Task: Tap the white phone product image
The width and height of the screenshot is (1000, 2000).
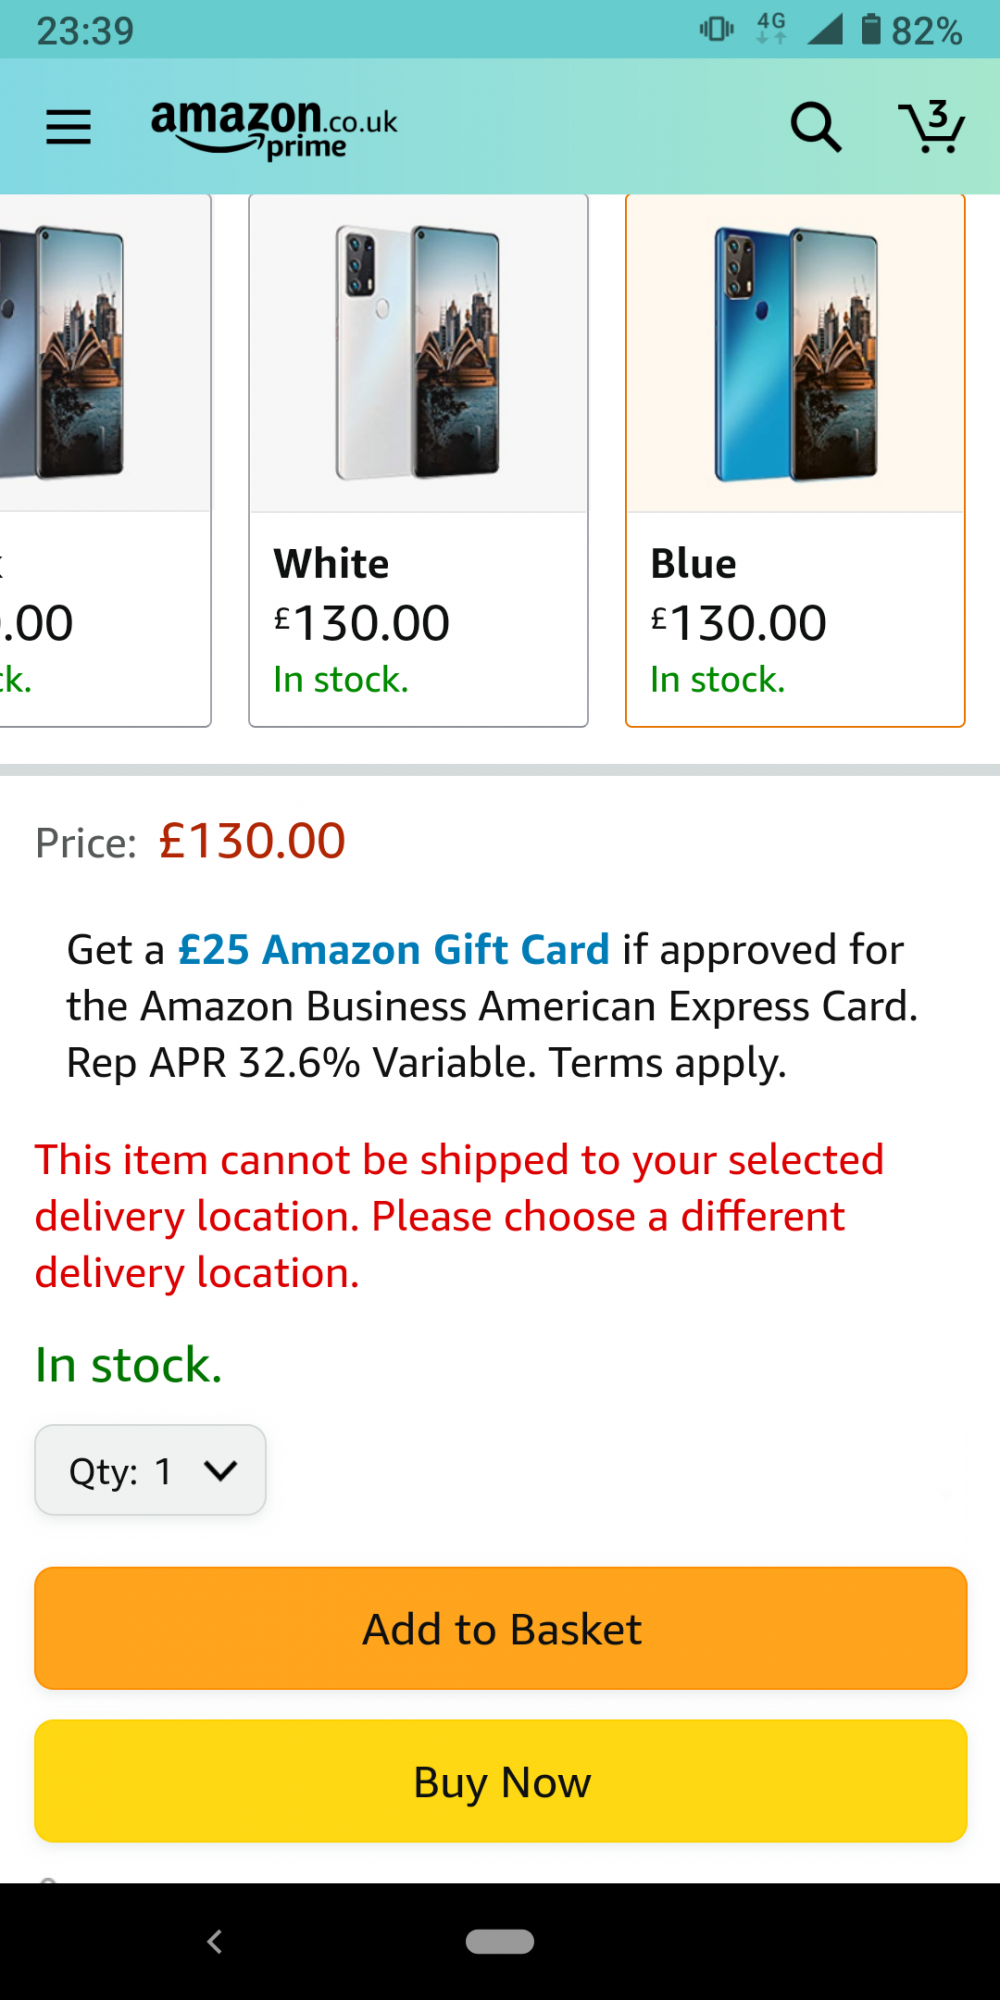Action: 418,353
